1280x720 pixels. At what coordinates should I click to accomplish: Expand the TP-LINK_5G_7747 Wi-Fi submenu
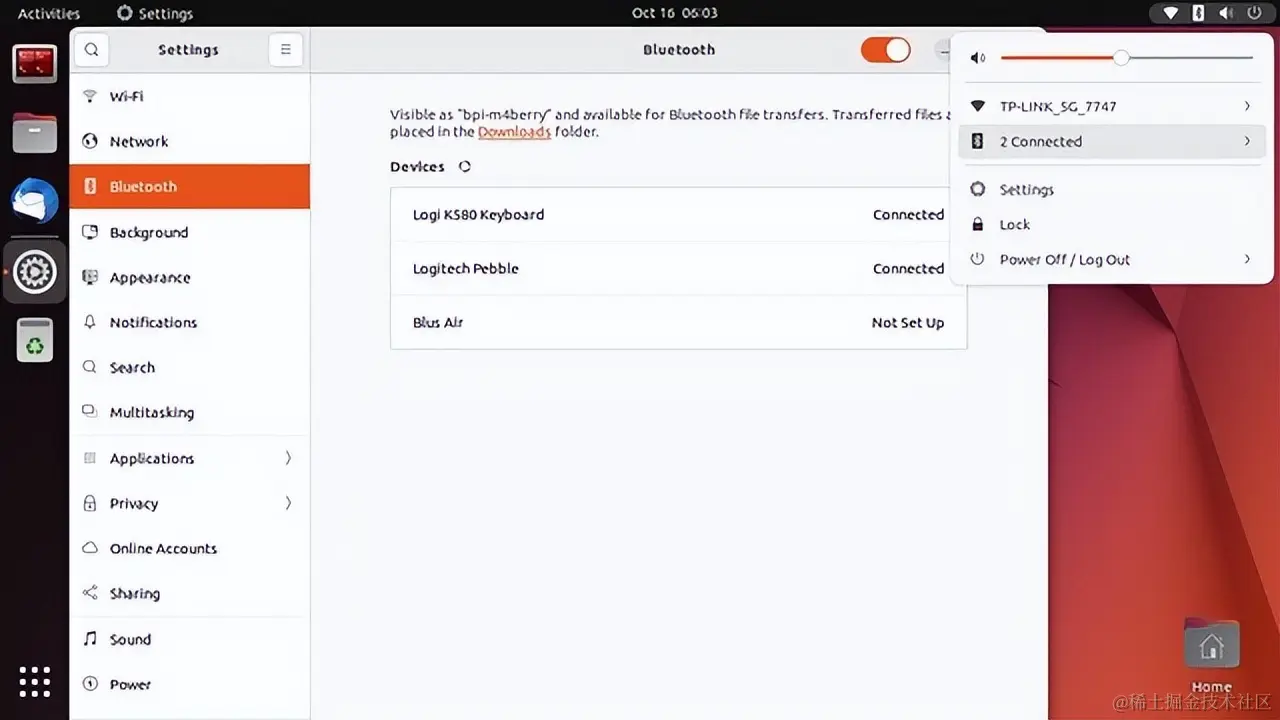[1247, 106]
